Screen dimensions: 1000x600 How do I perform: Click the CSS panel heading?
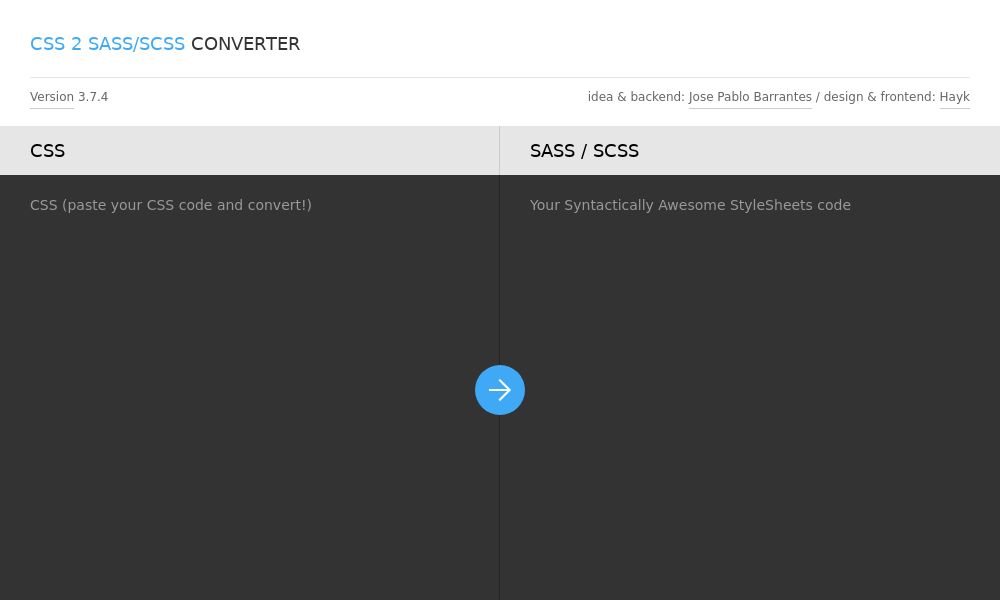click(47, 150)
